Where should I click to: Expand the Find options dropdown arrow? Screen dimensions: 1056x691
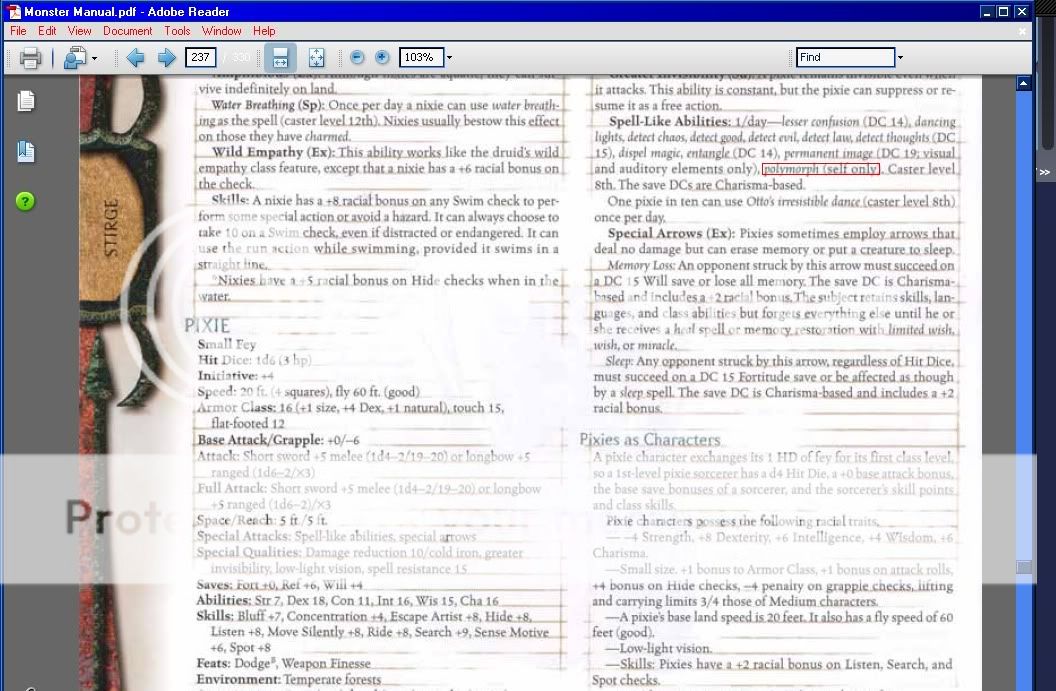tap(900, 58)
